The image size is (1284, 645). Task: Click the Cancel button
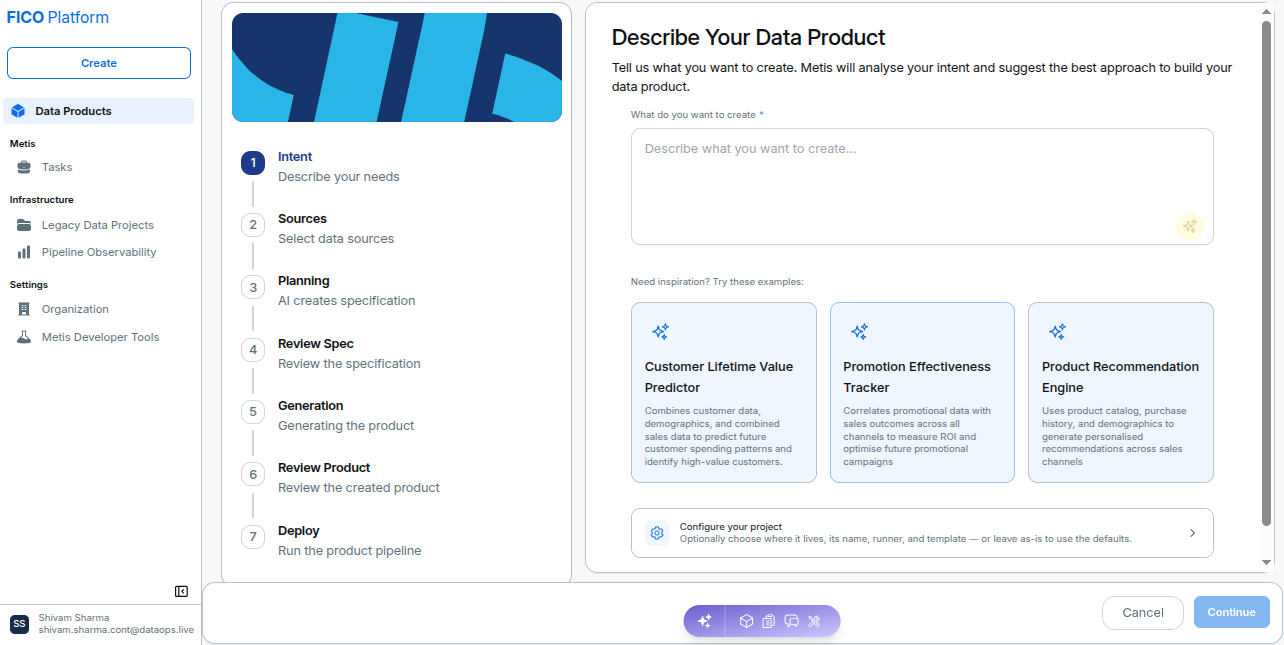coord(1143,612)
